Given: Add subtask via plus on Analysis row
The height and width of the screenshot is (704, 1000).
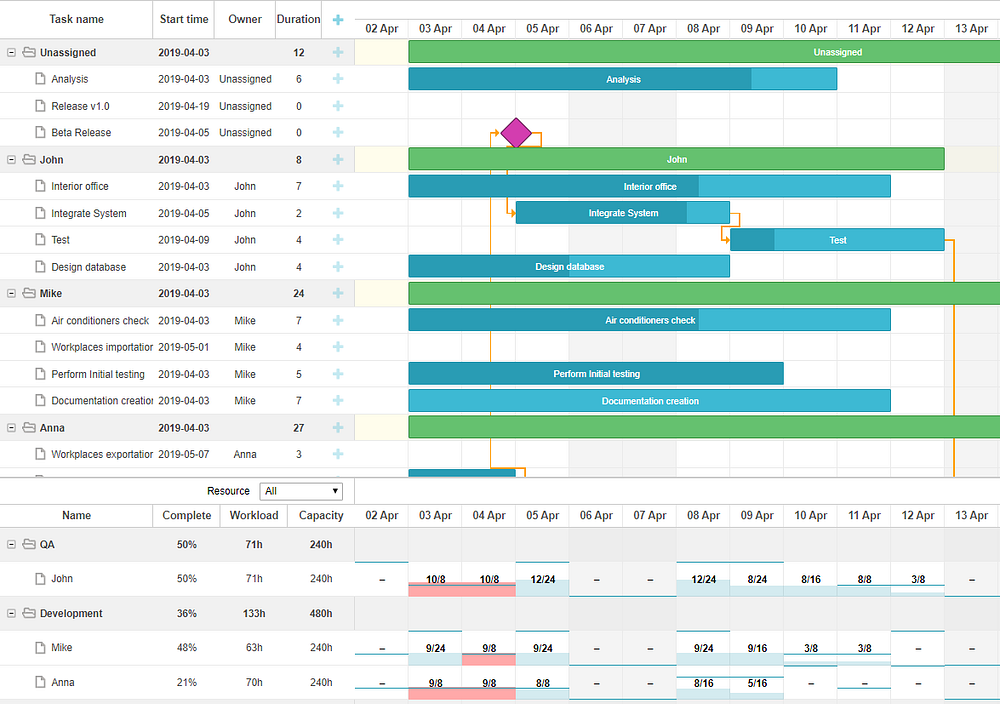Looking at the screenshot, I should (x=338, y=79).
